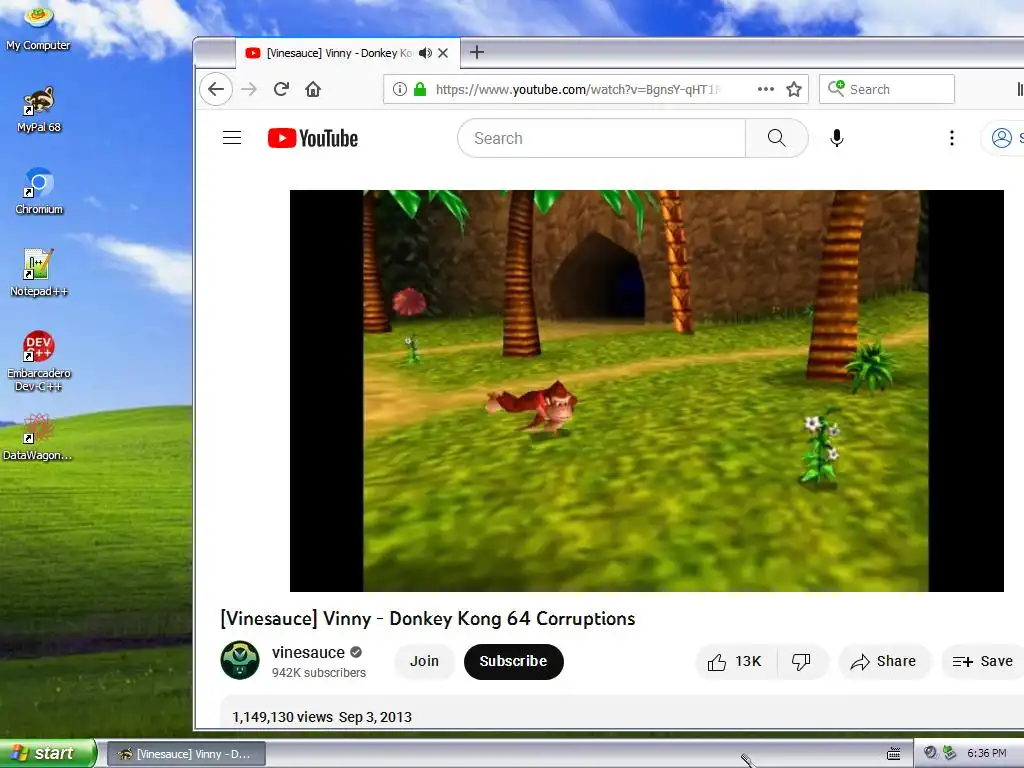Open YouTube guide hamburger menu
Image resolution: width=1024 pixels, height=768 pixels.
coord(232,138)
